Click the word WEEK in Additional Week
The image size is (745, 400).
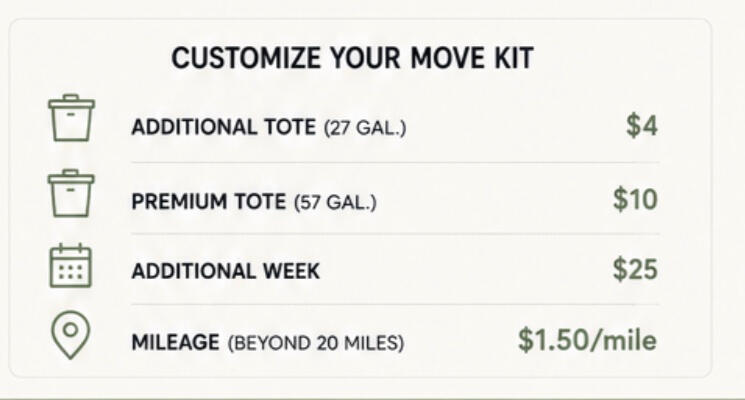coord(292,271)
